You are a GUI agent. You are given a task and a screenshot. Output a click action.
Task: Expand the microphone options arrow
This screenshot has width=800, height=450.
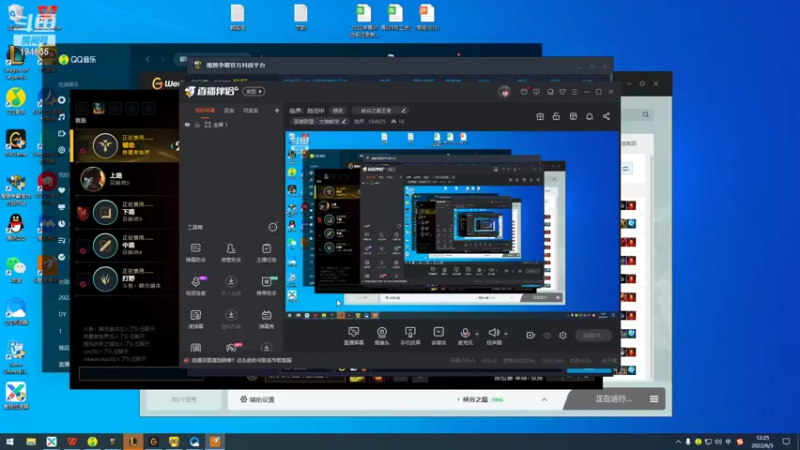(x=477, y=334)
